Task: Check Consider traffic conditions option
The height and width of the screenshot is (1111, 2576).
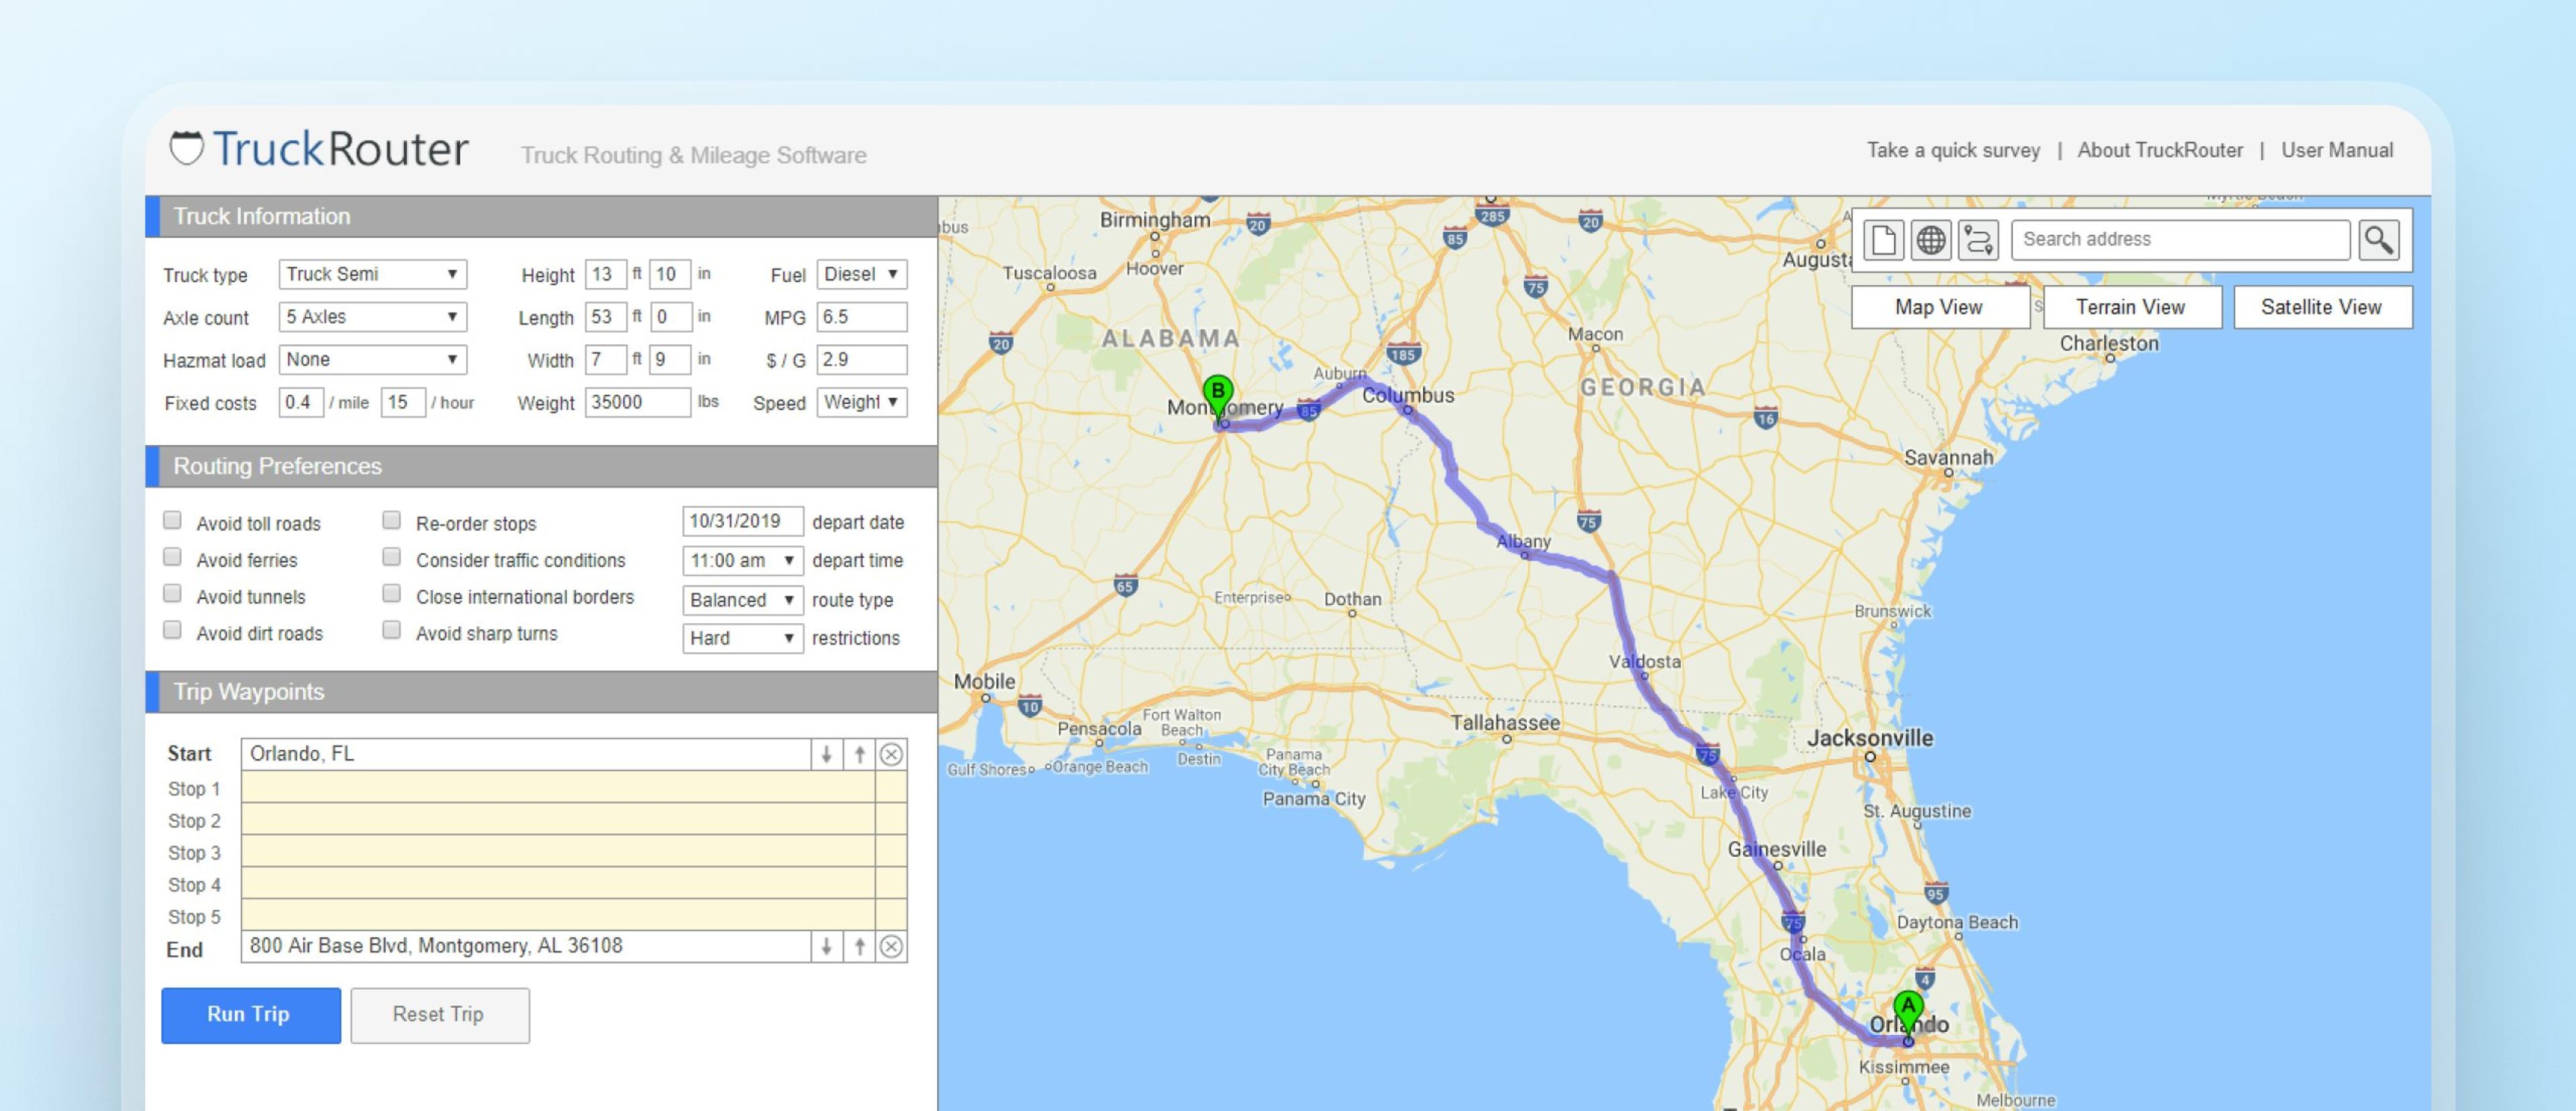Action: click(392, 557)
